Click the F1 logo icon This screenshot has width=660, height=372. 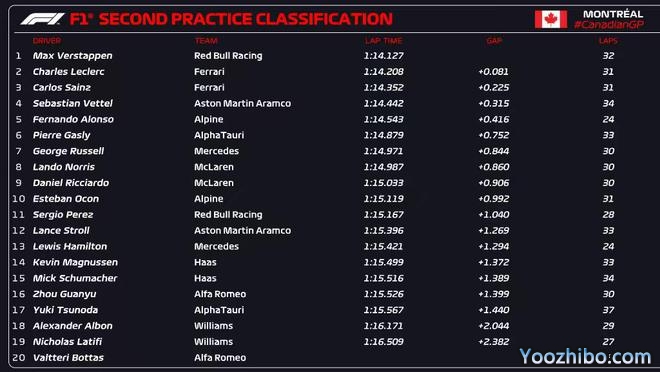[43, 19]
